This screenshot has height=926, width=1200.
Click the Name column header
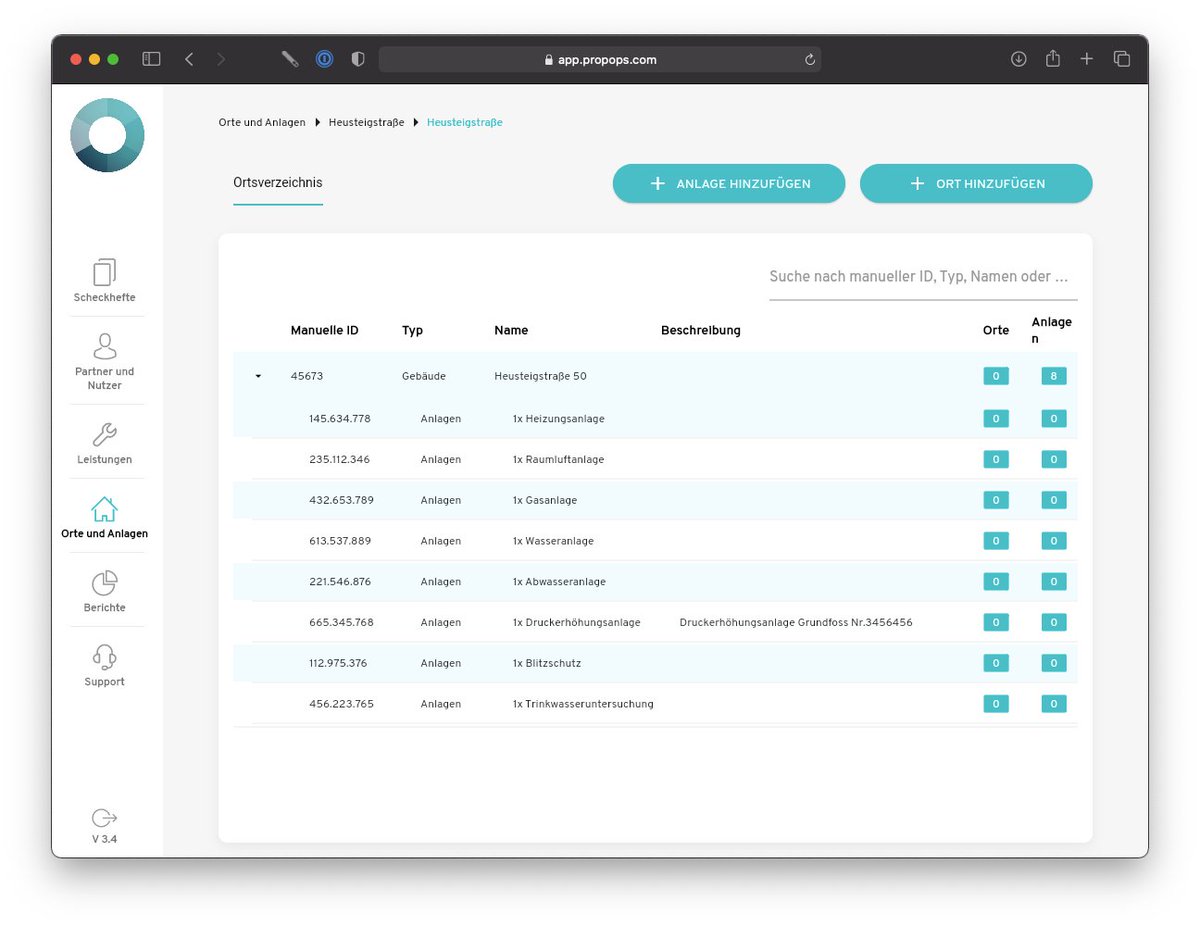pos(511,330)
